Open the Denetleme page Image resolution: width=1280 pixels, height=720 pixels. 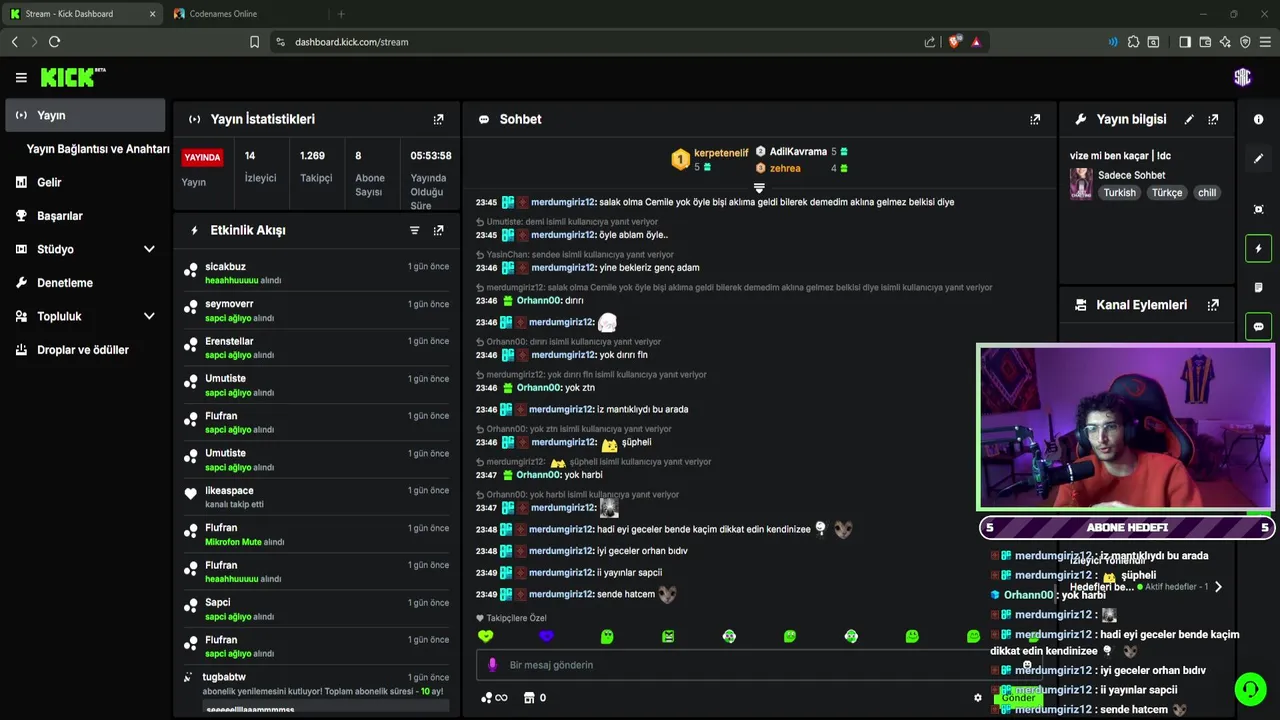[84, 283]
